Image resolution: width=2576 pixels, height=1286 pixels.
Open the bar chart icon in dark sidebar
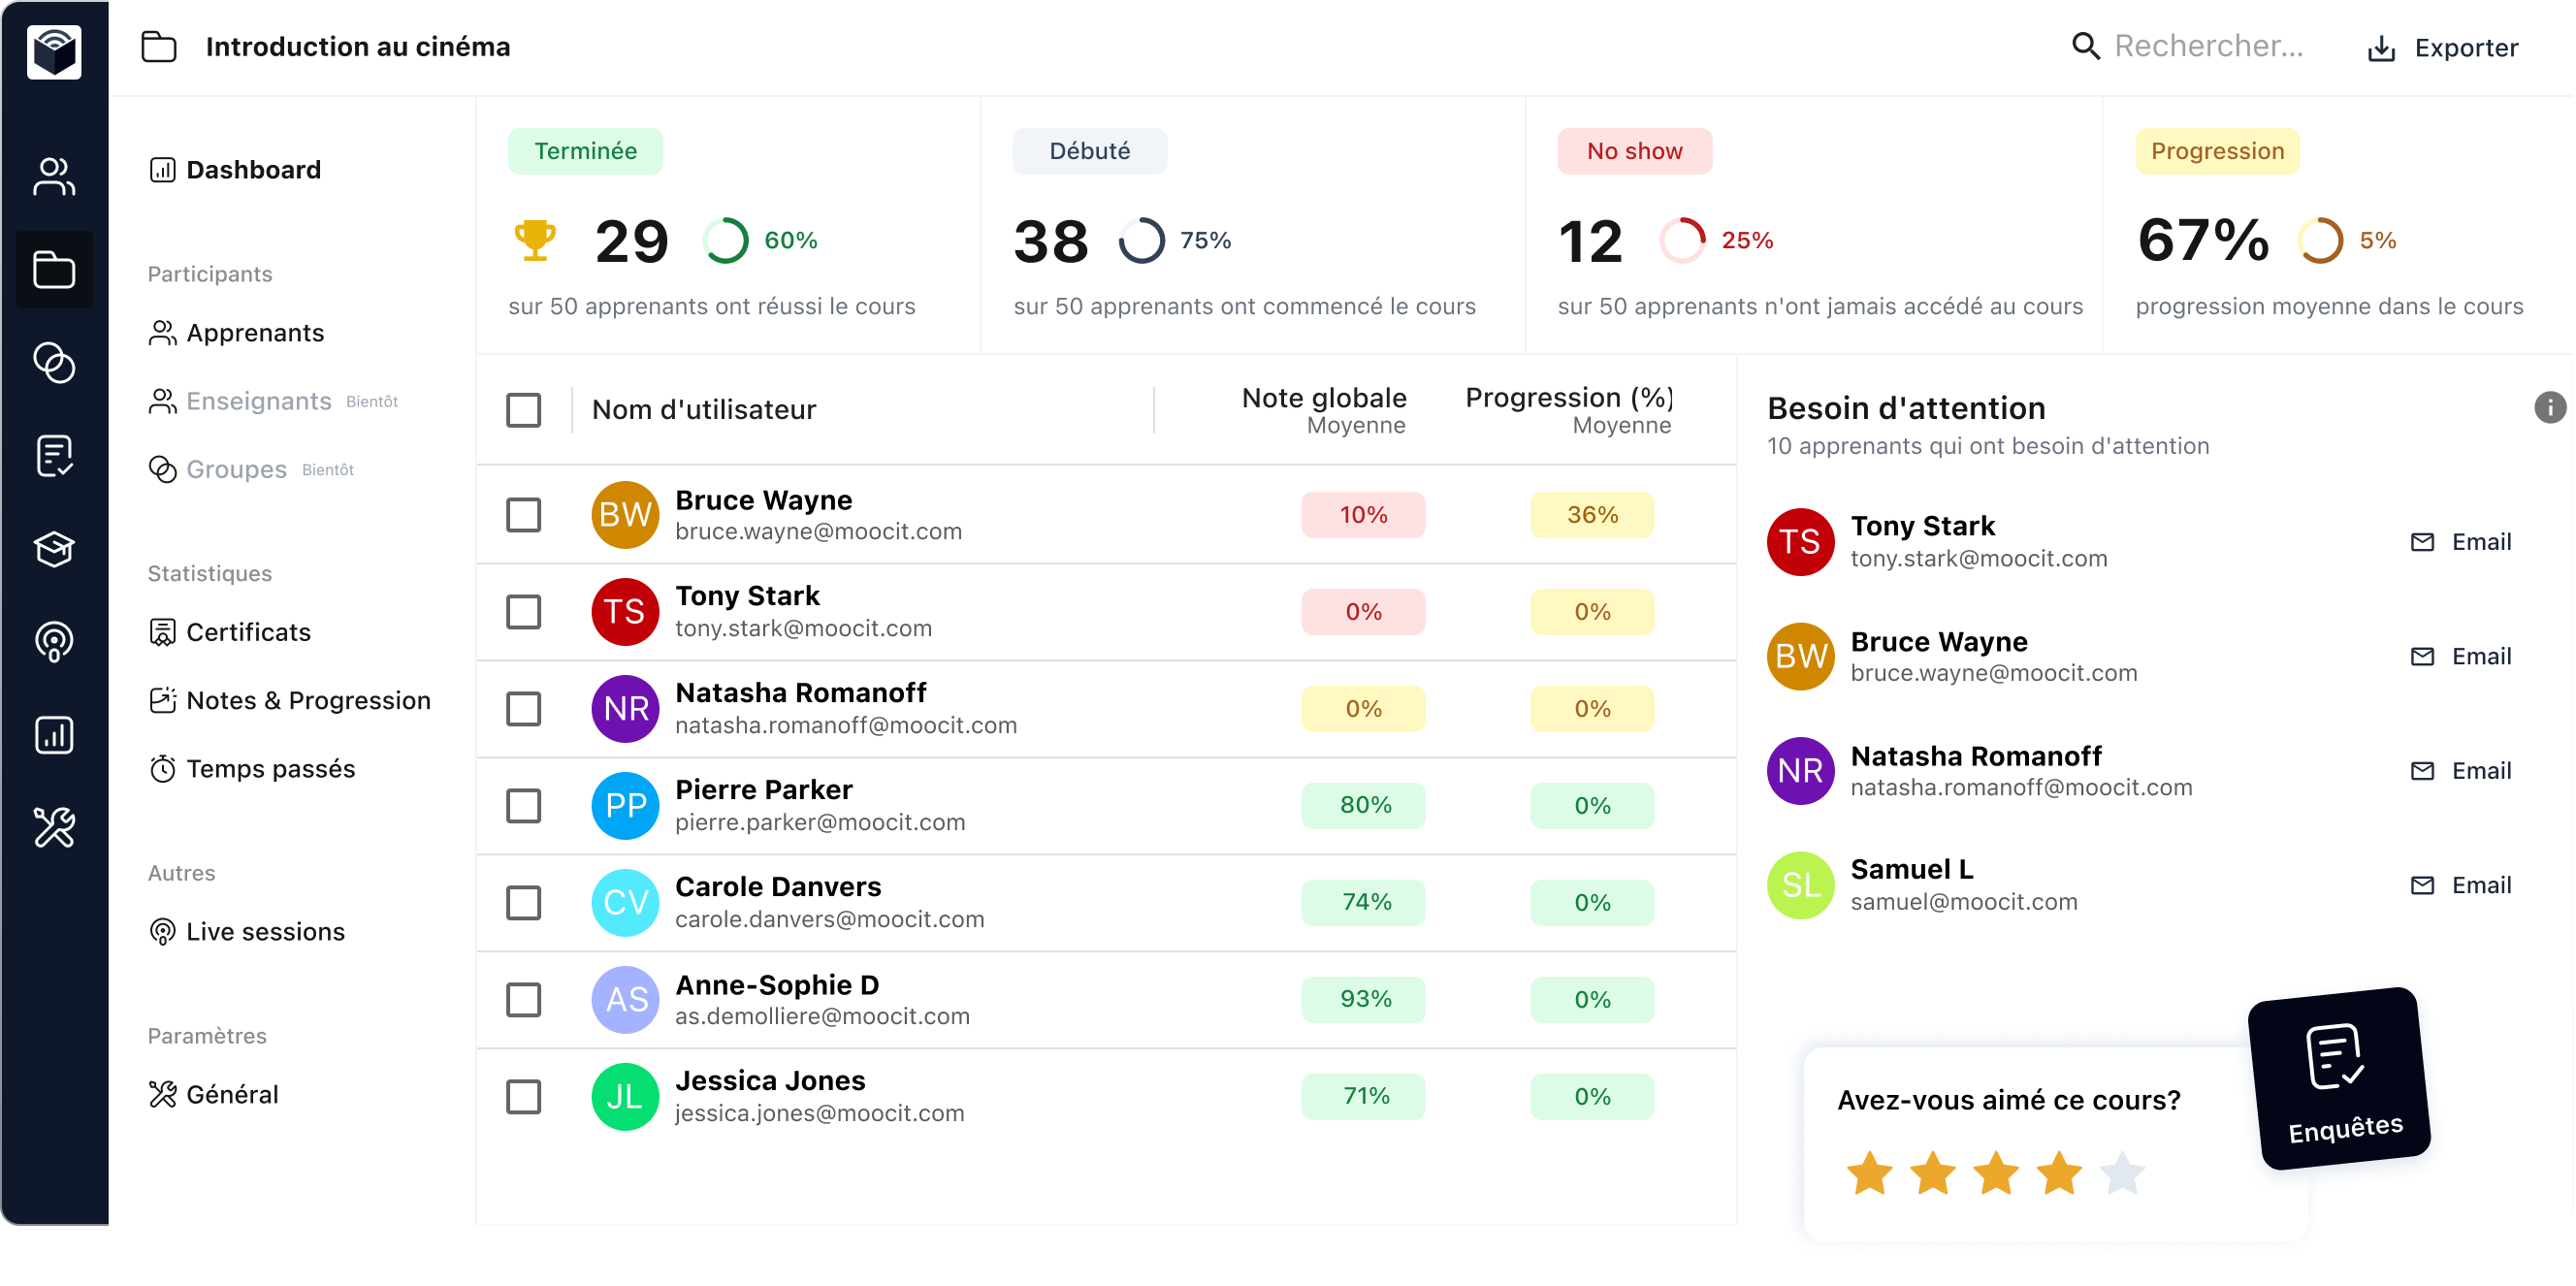[x=54, y=735]
